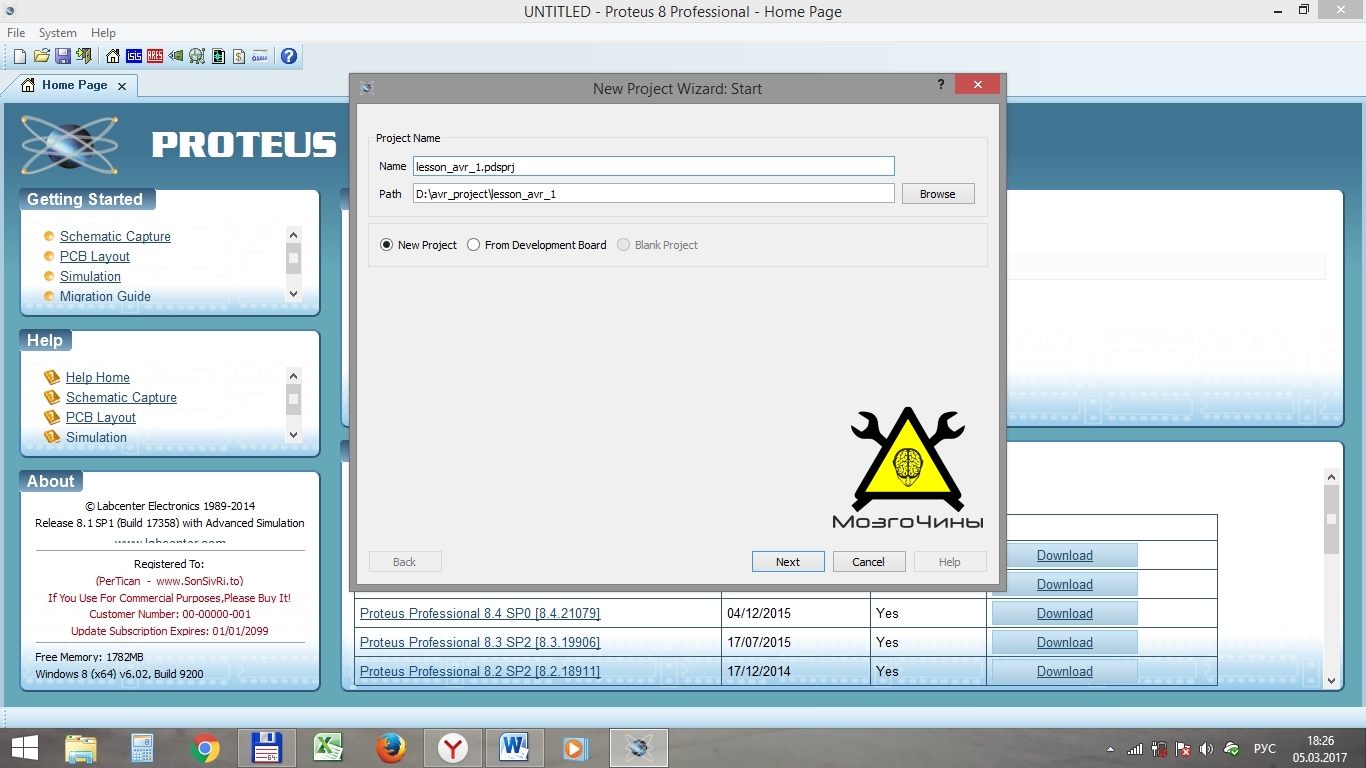Open the Simulation help book link
This screenshot has height=768, width=1366.
pyautogui.click(x=96, y=437)
